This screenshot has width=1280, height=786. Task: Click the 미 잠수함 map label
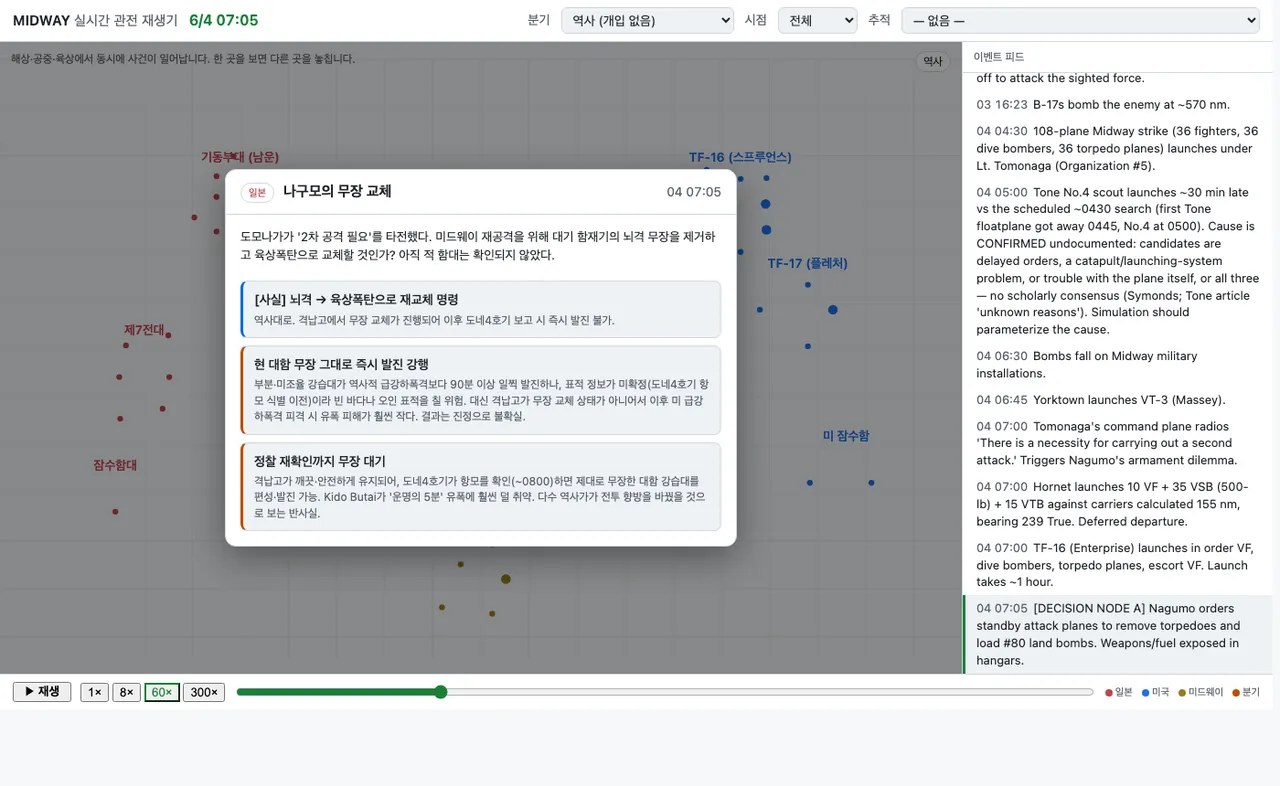pos(846,435)
